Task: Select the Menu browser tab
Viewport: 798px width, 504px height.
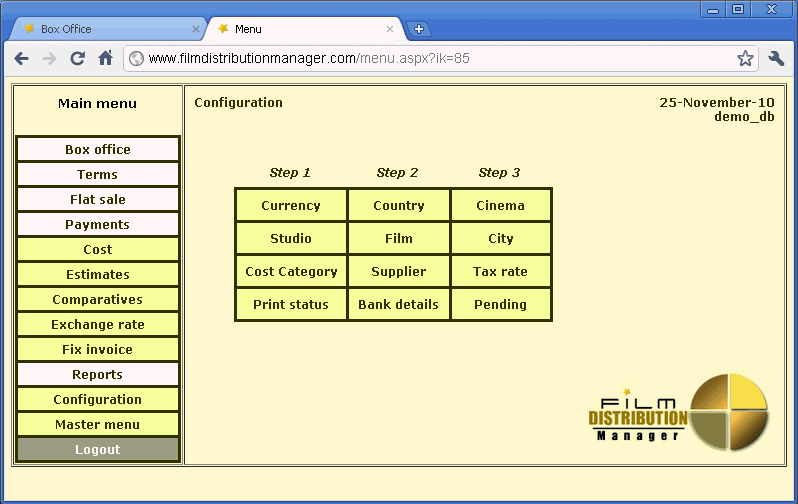Action: point(300,29)
